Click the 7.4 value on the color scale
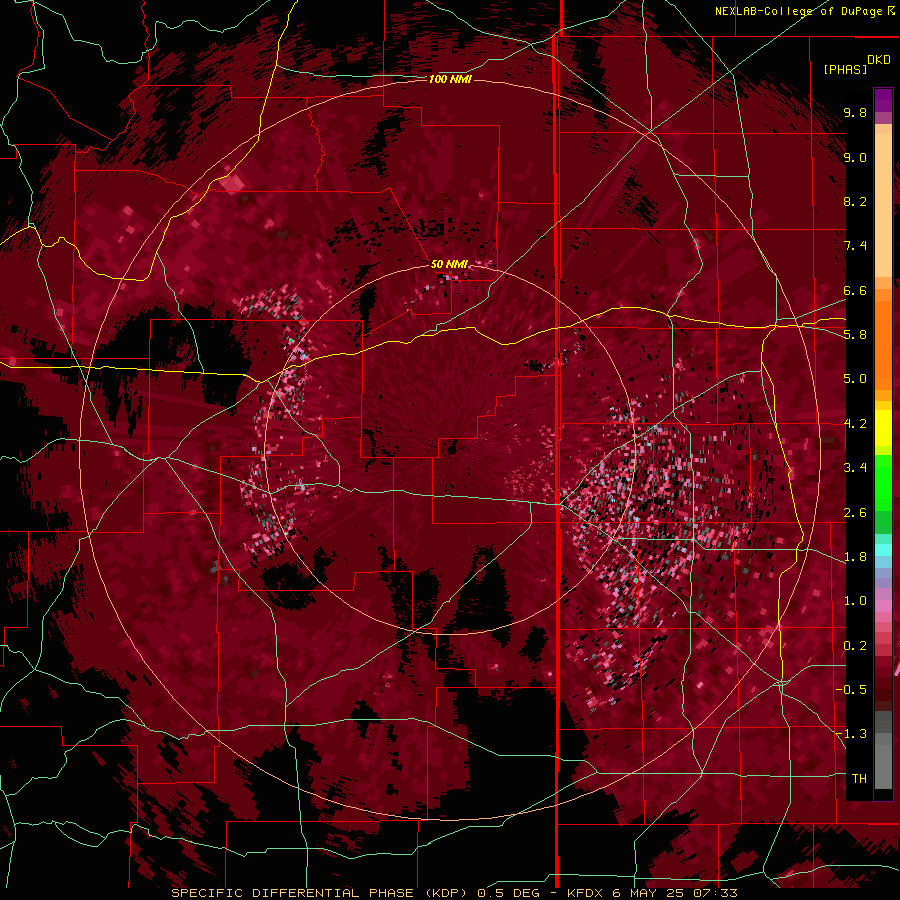Image resolution: width=900 pixels, height=900 pixels. click(x=855, y=246)
